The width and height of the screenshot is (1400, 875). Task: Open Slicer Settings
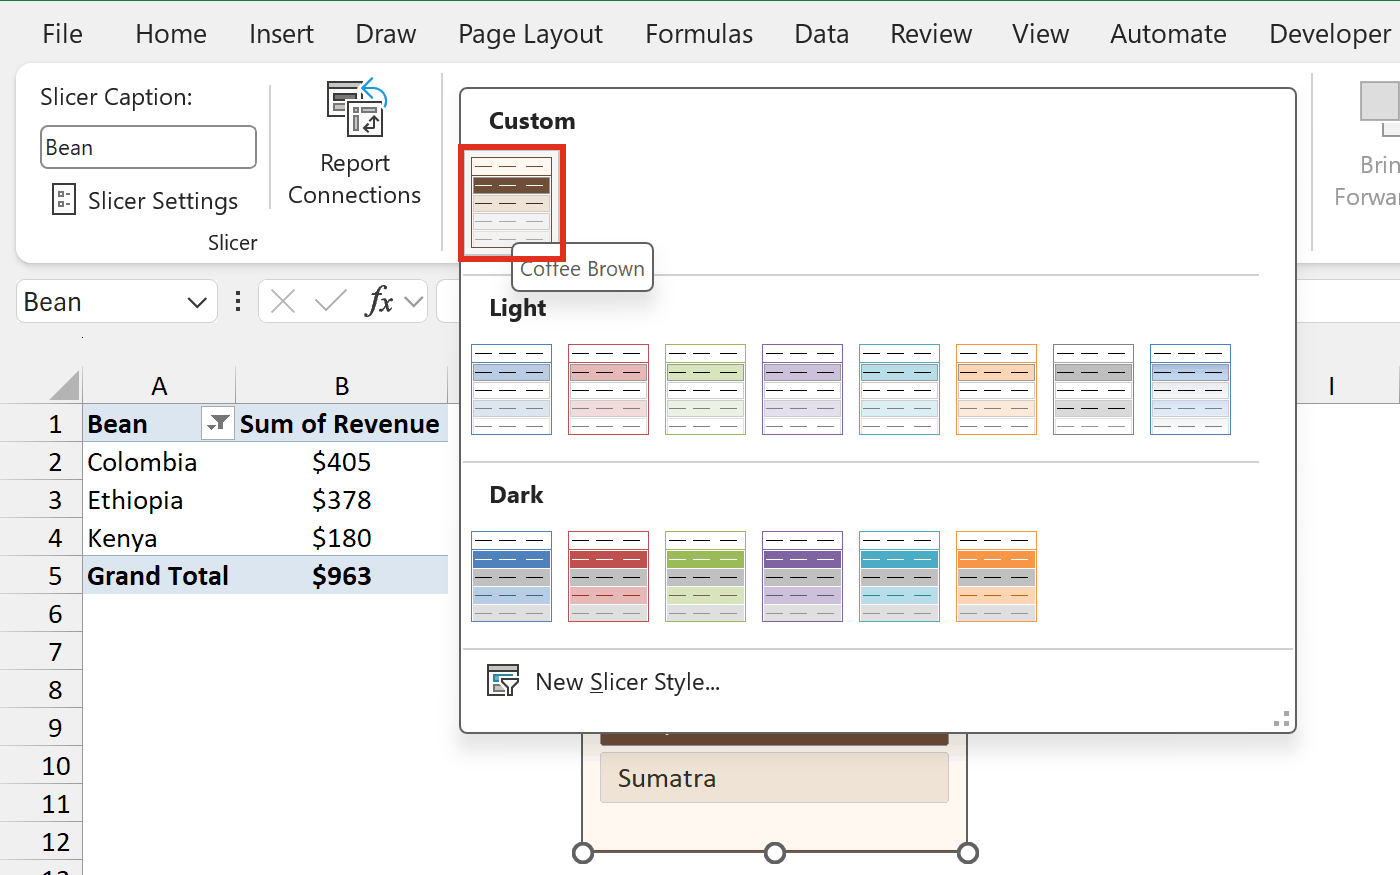[x=145, y=200]
